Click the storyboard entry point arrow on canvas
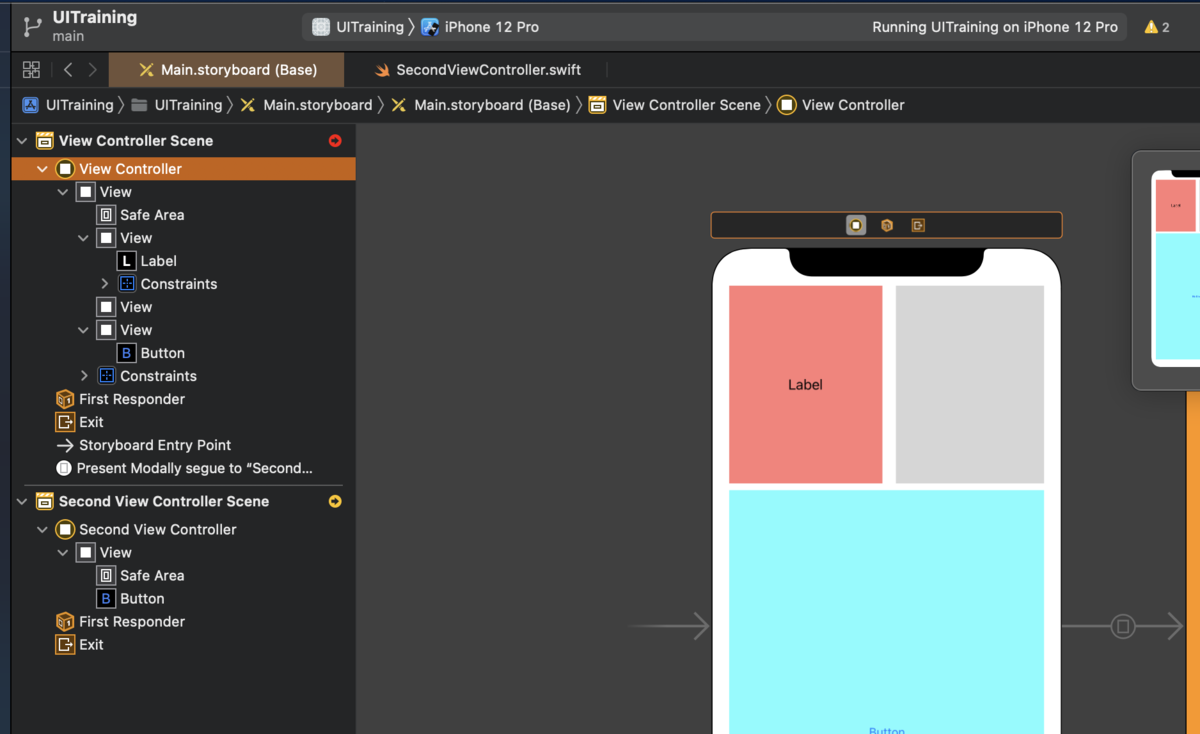 (x=670, y=627)
